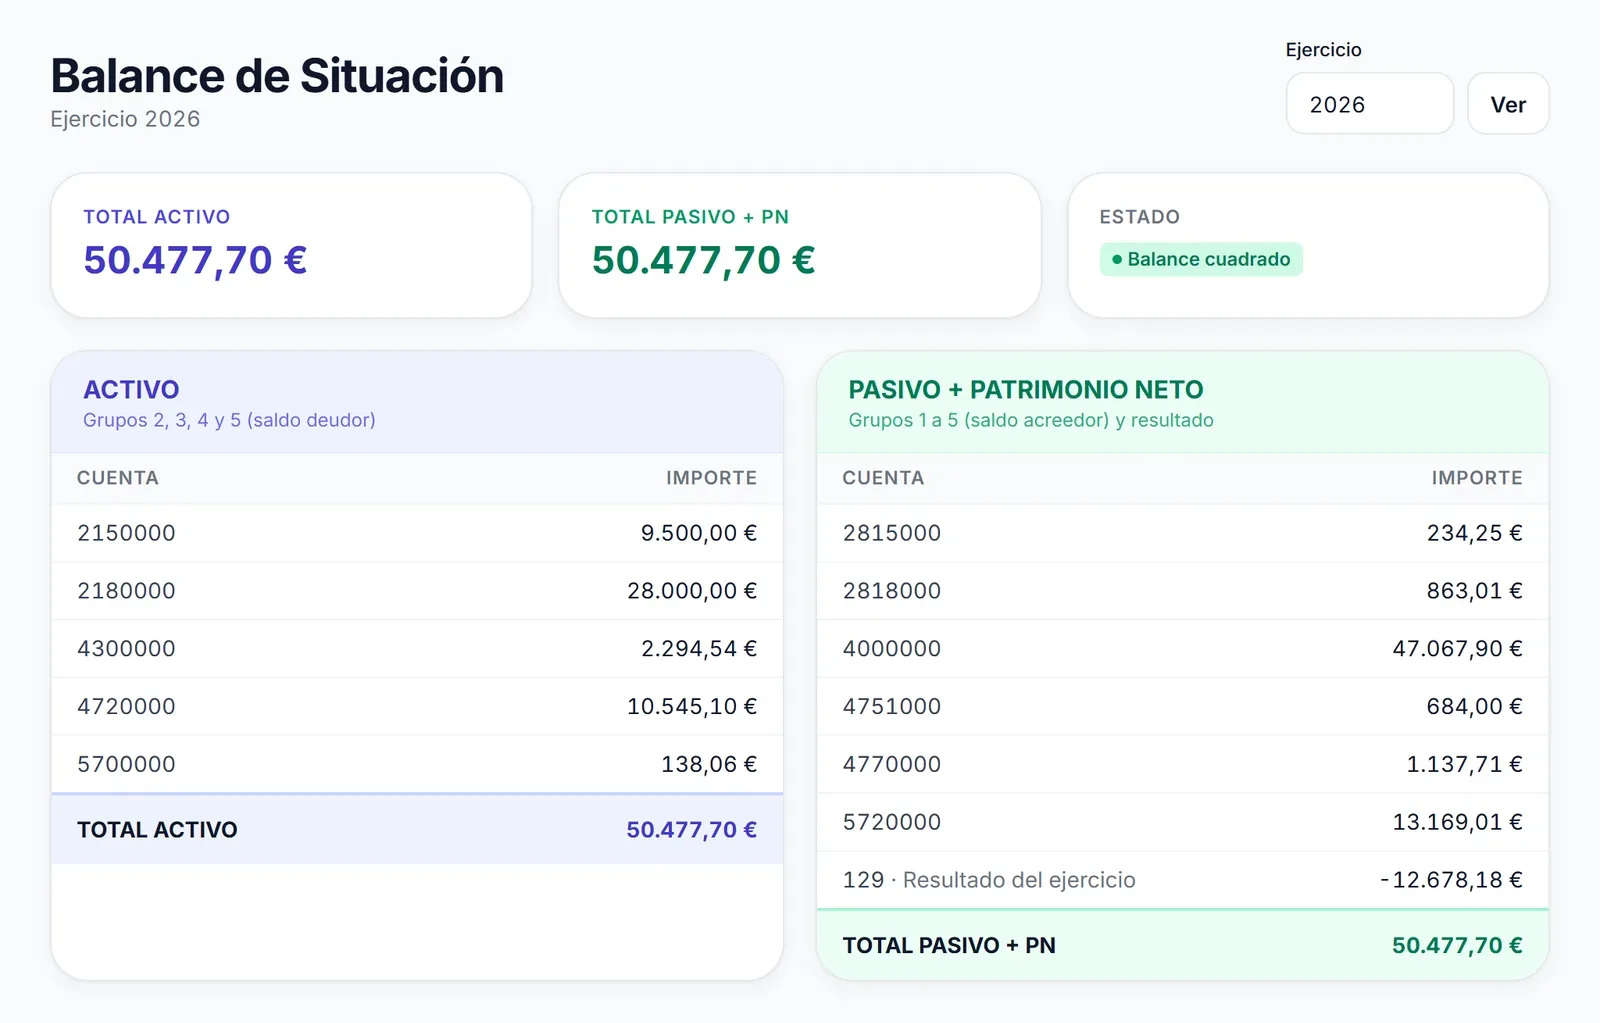Select account 2180000 row
Viewport: 1600px width, 1023px height.
(417, 591)
